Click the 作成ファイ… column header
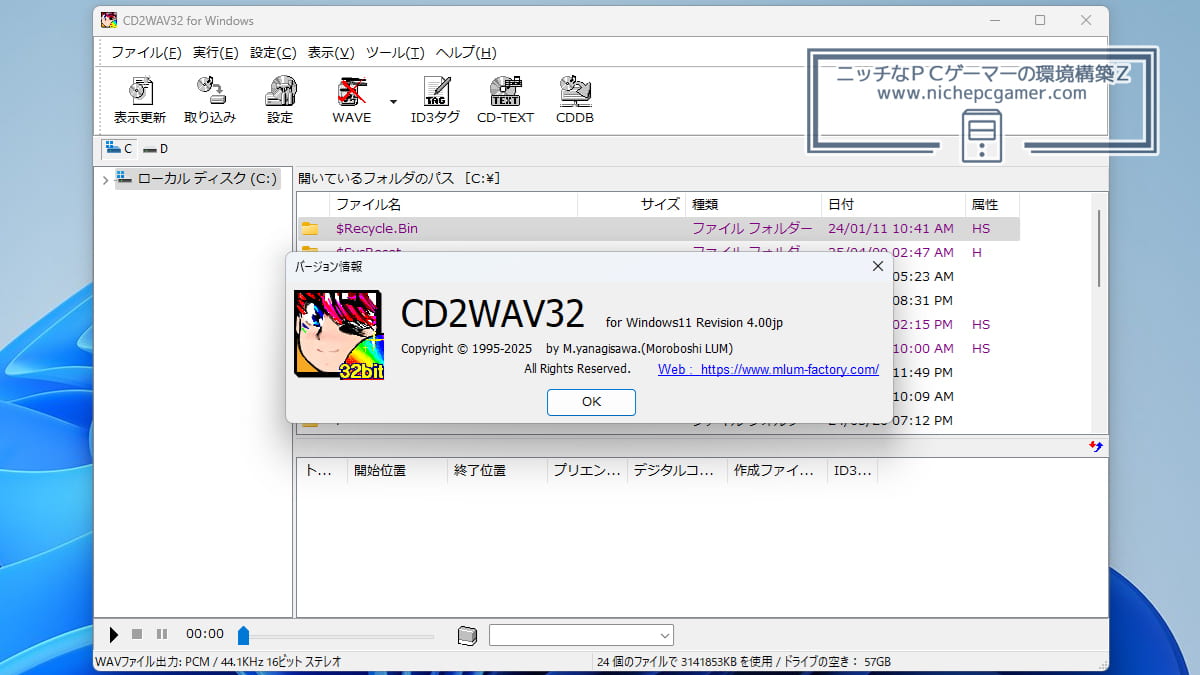 (777, 471)
